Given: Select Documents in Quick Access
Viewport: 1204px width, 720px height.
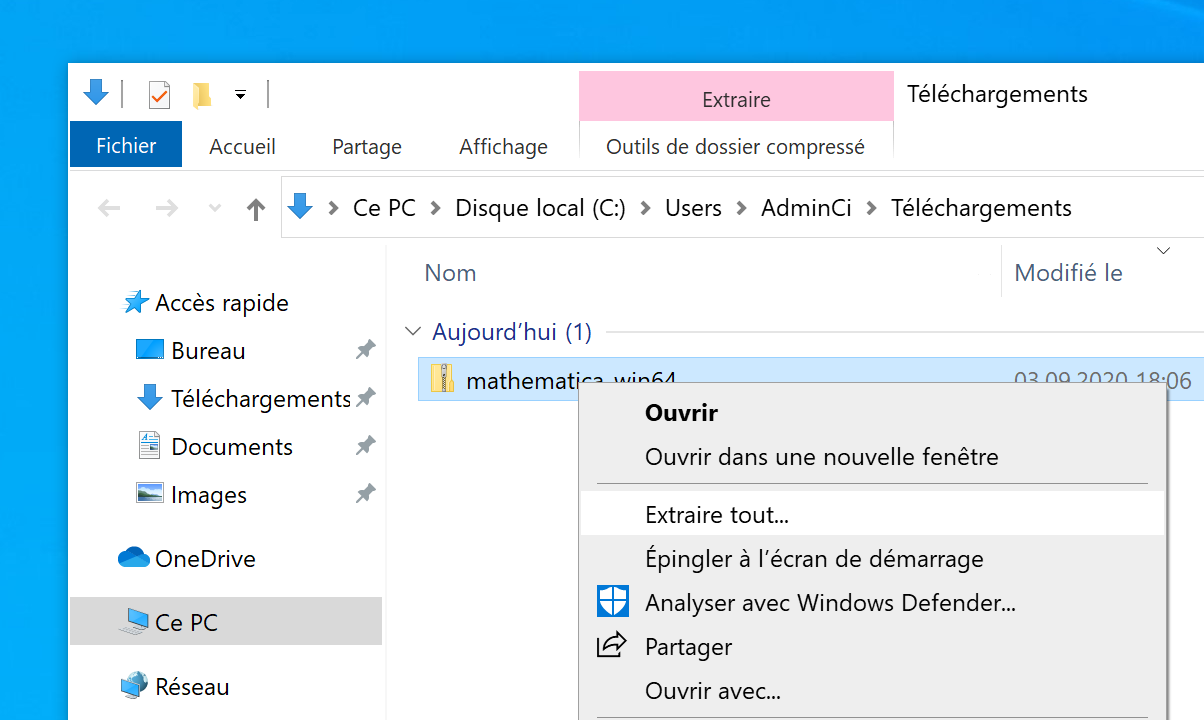Looking at the screenshot, I should pyautogui.click(x=231, y=447).
